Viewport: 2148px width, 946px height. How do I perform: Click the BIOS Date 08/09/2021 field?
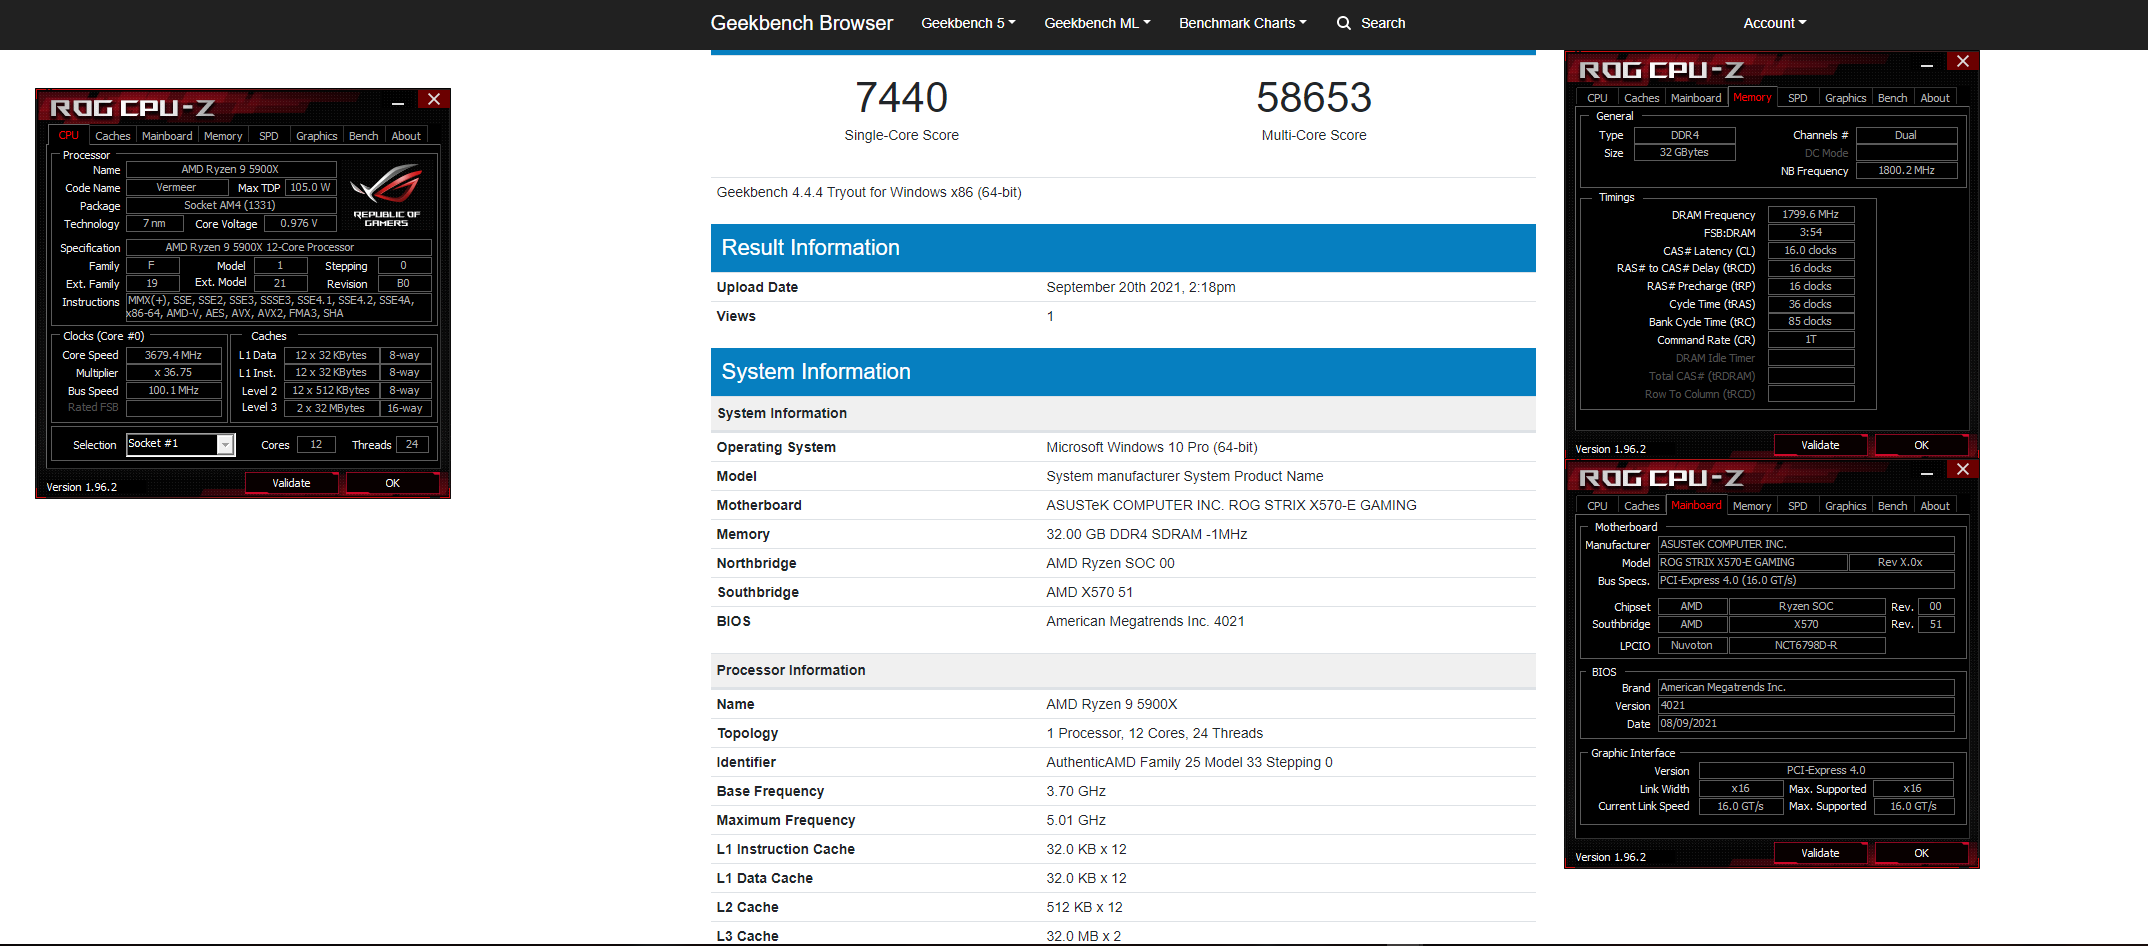click(x=1806, y=723)
